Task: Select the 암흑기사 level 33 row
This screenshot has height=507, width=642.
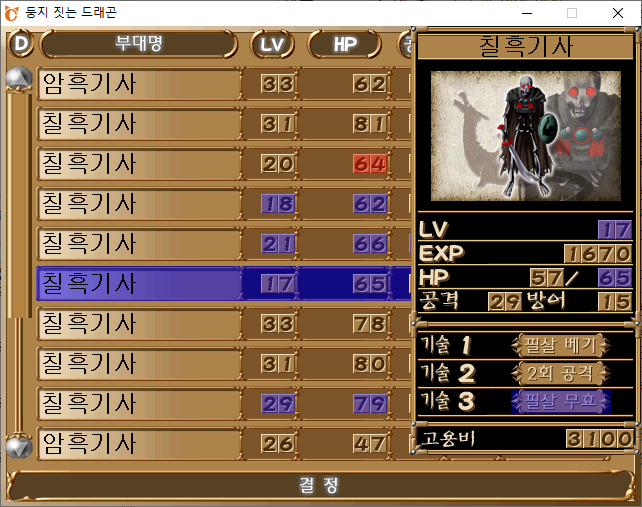Action: click(224, 84)
